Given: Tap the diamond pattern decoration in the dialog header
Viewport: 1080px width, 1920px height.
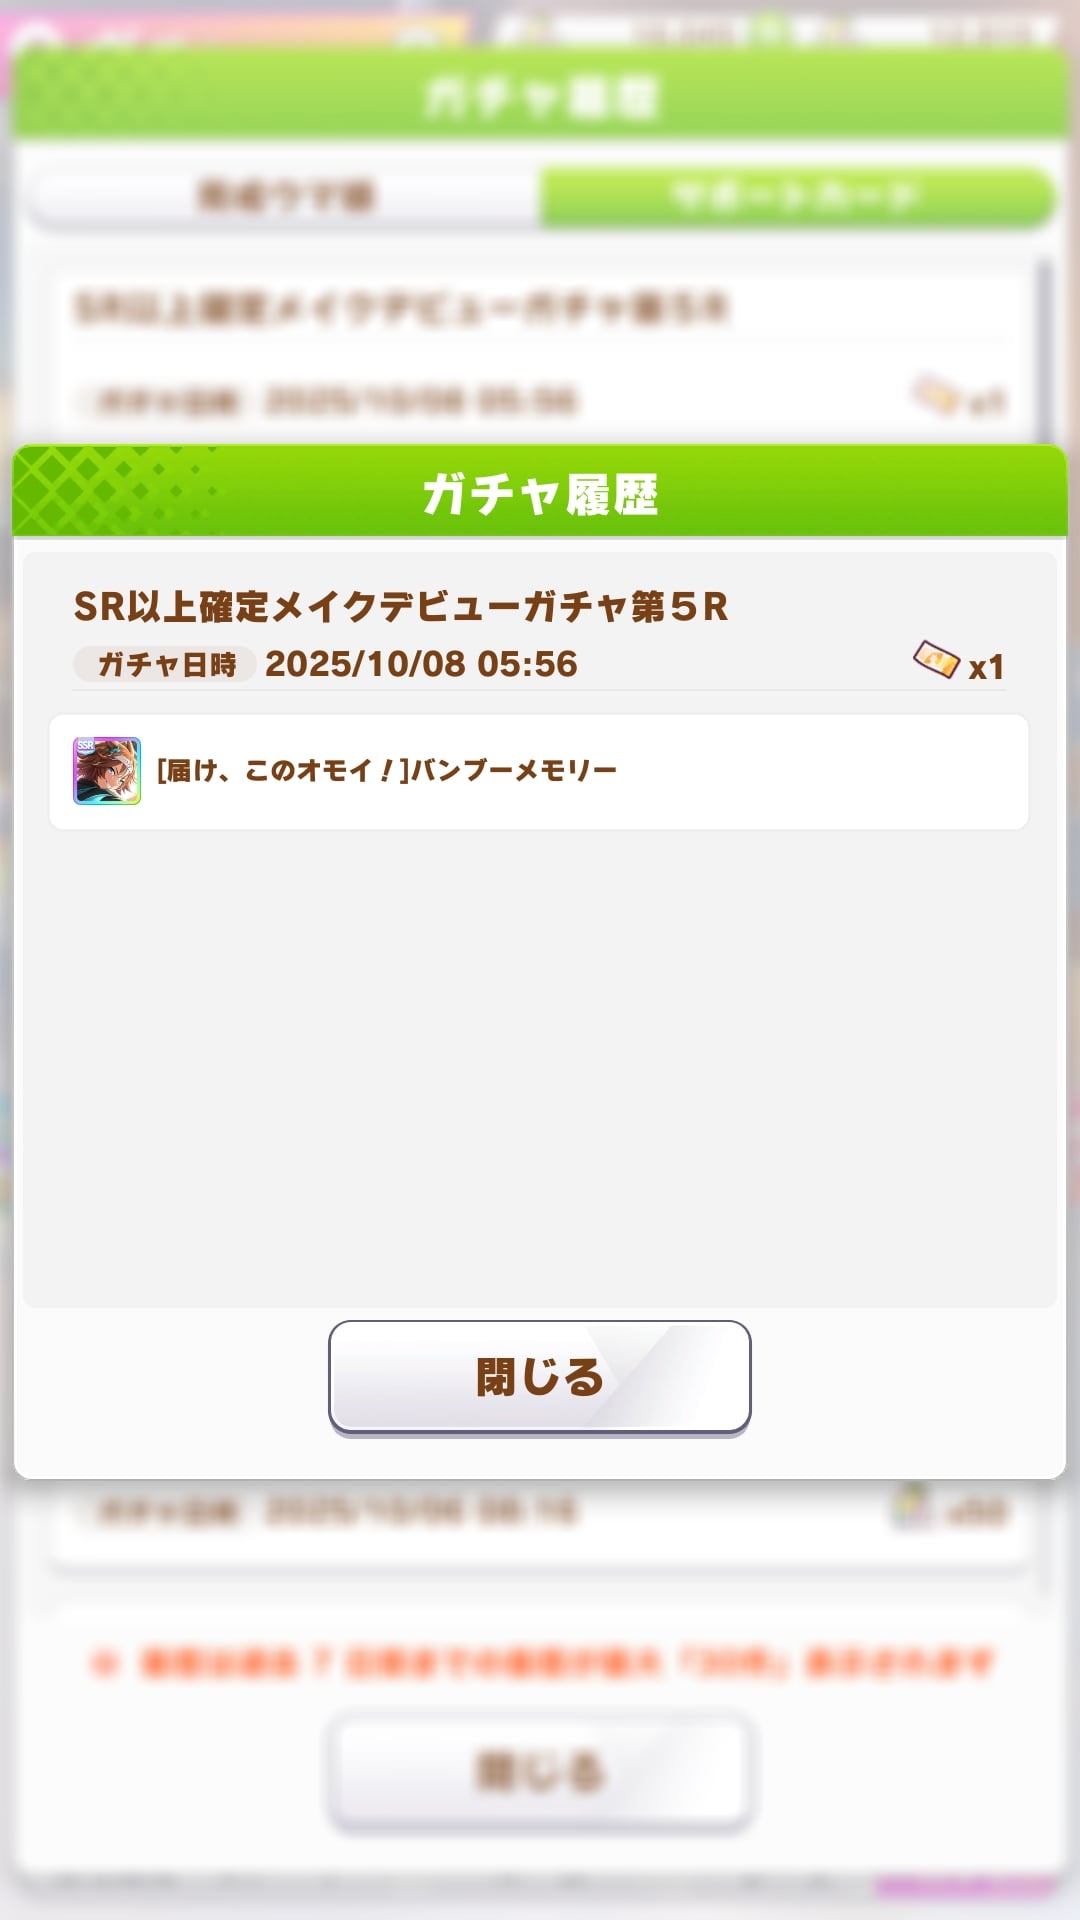Looking at the screenshot, I should [x=110, y=490].
